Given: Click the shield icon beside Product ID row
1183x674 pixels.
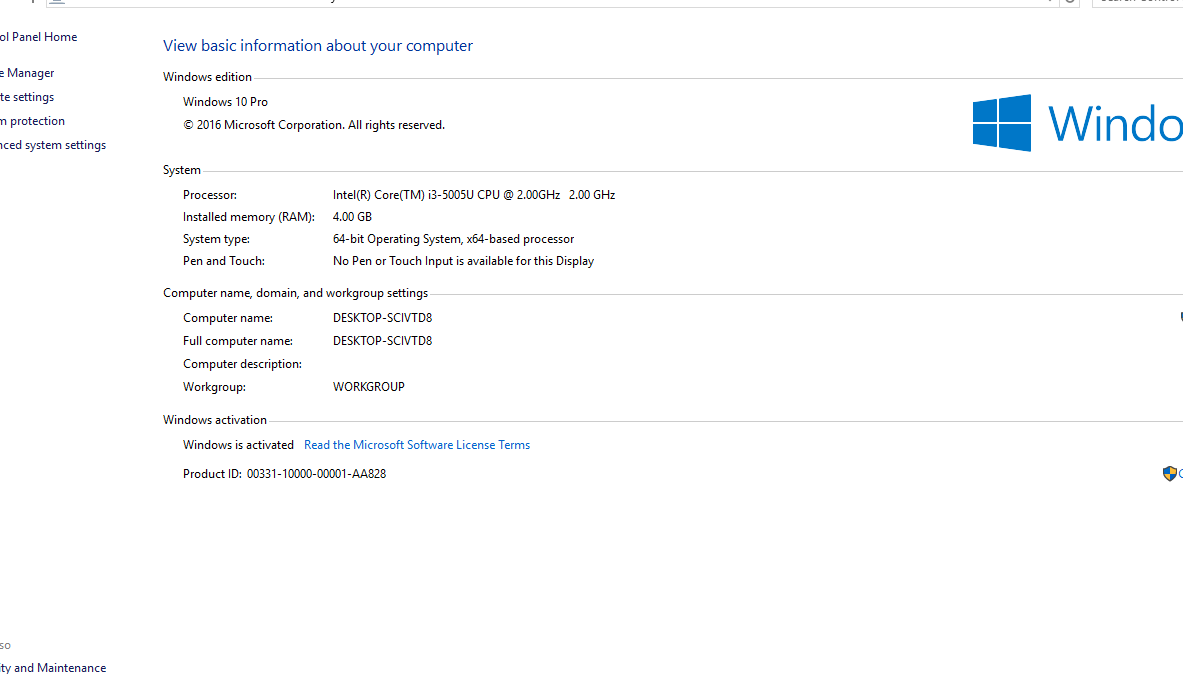Looking at the screenshot, I should (x=1169, y=474).
